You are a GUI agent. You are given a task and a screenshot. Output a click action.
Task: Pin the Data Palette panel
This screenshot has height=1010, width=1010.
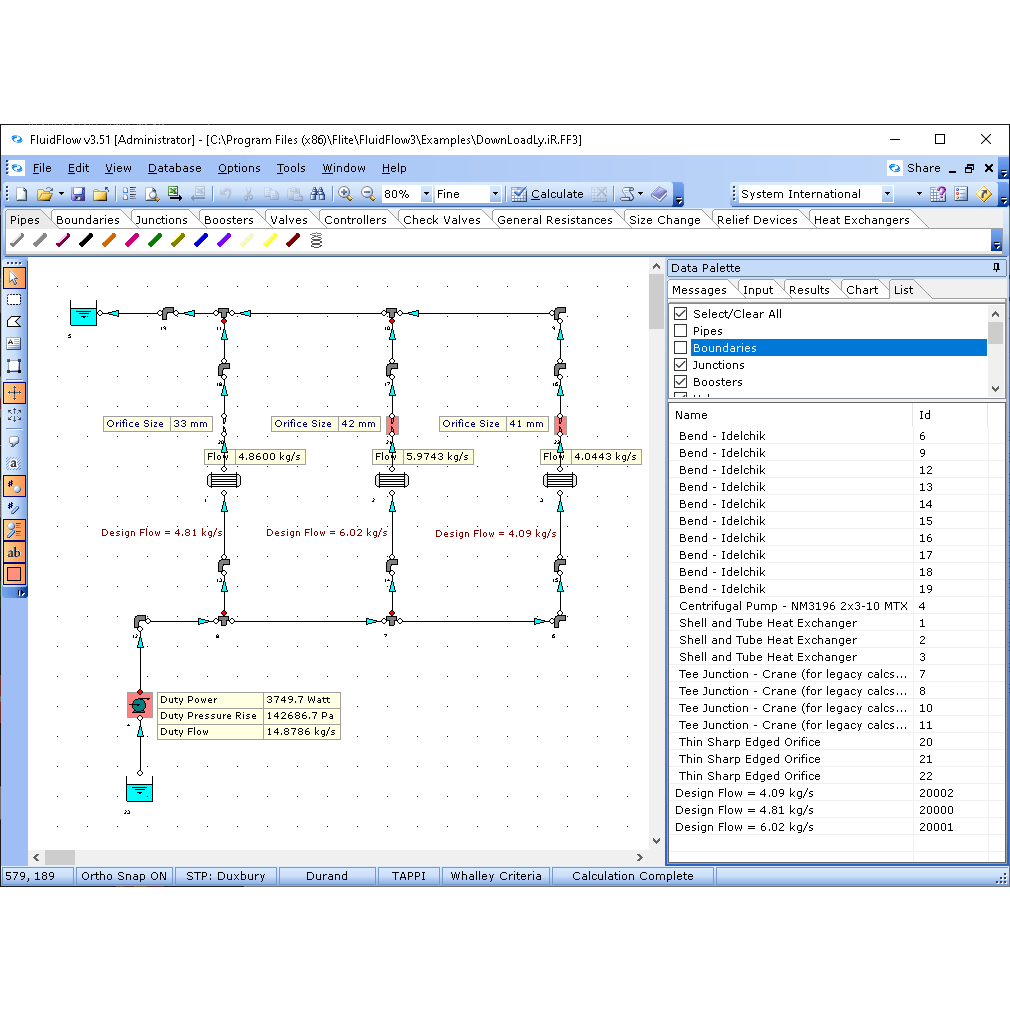click(x=995, y=268)
